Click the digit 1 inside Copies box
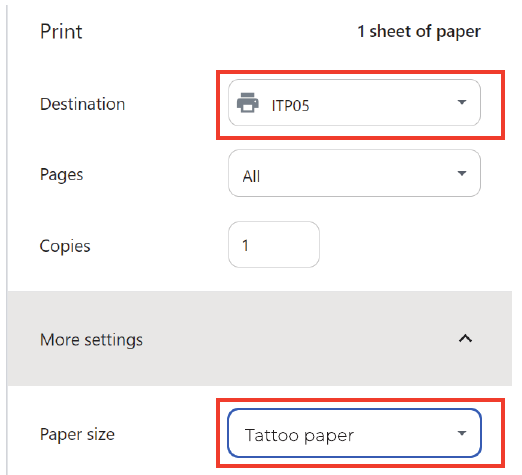This screenshot has height=475, width=522. point(245,246)
